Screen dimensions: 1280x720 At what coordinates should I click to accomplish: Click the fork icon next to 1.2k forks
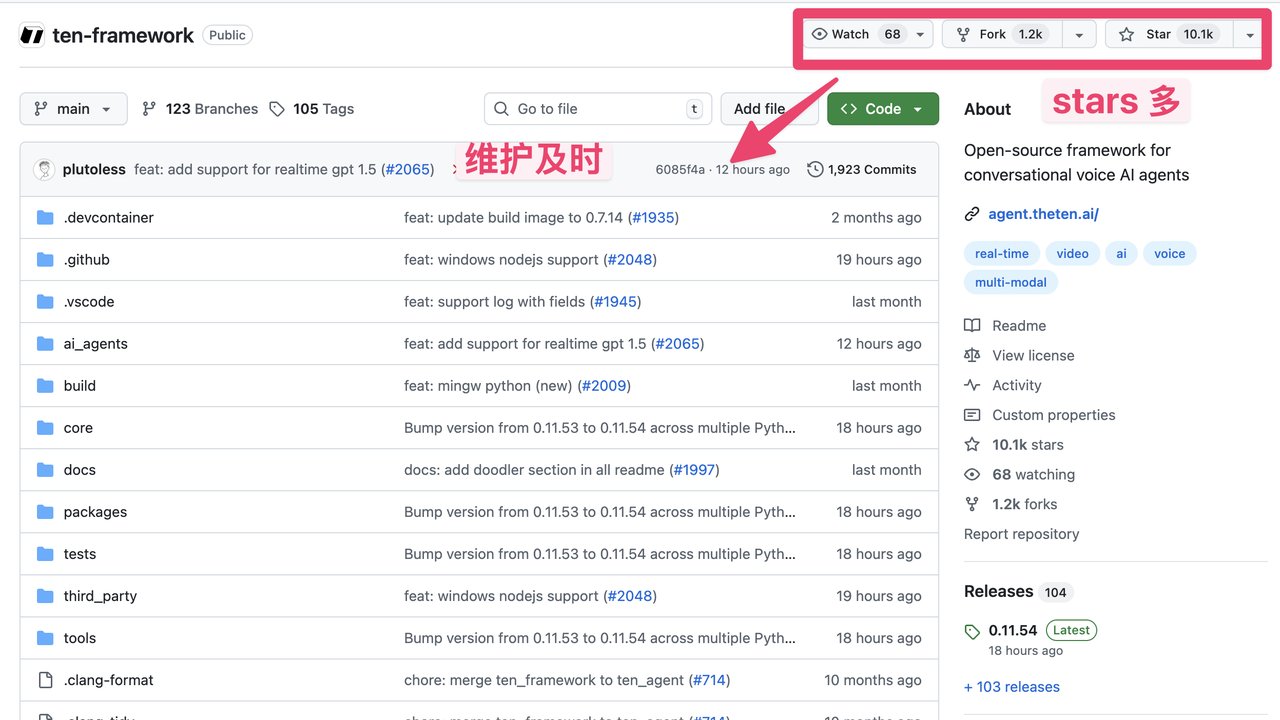pyautogui.click(x=972, y=504)
